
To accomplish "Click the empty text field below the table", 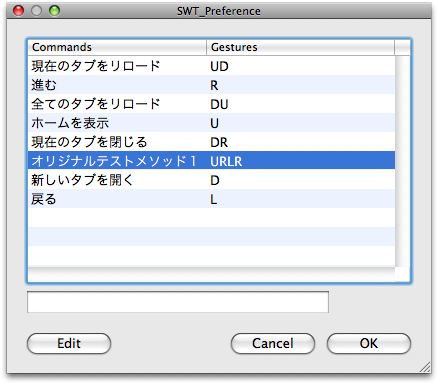I will coord(178,302).
